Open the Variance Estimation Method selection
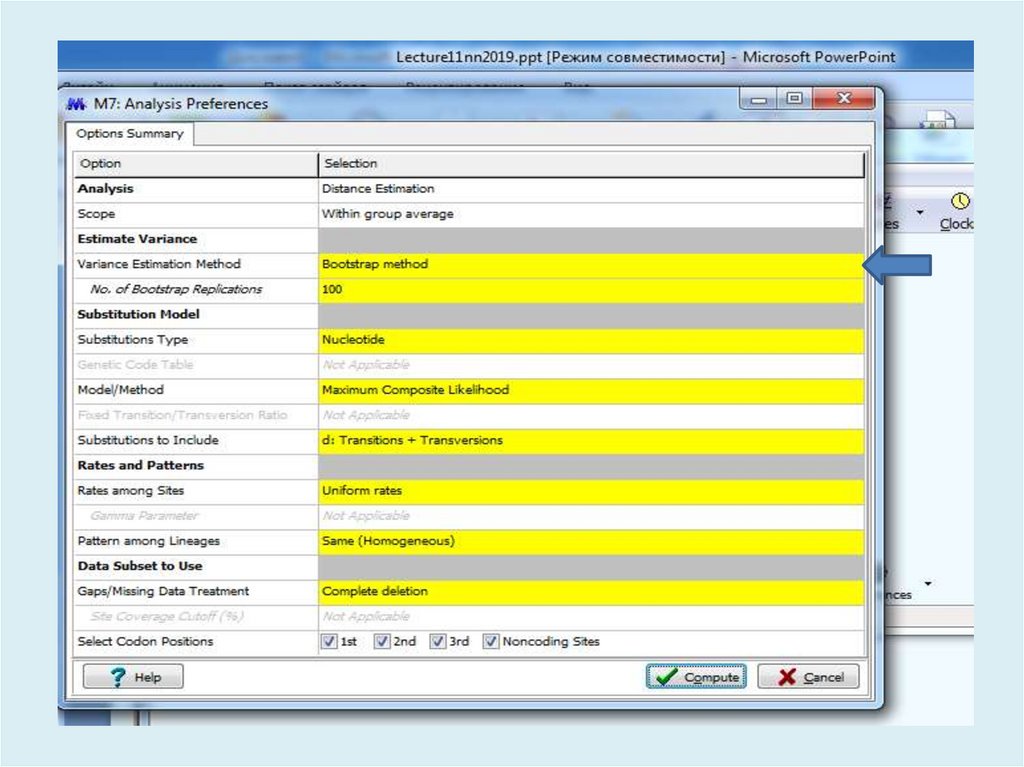The width and height of the screenshot is (1024, 767). click(x=590, y=265)
